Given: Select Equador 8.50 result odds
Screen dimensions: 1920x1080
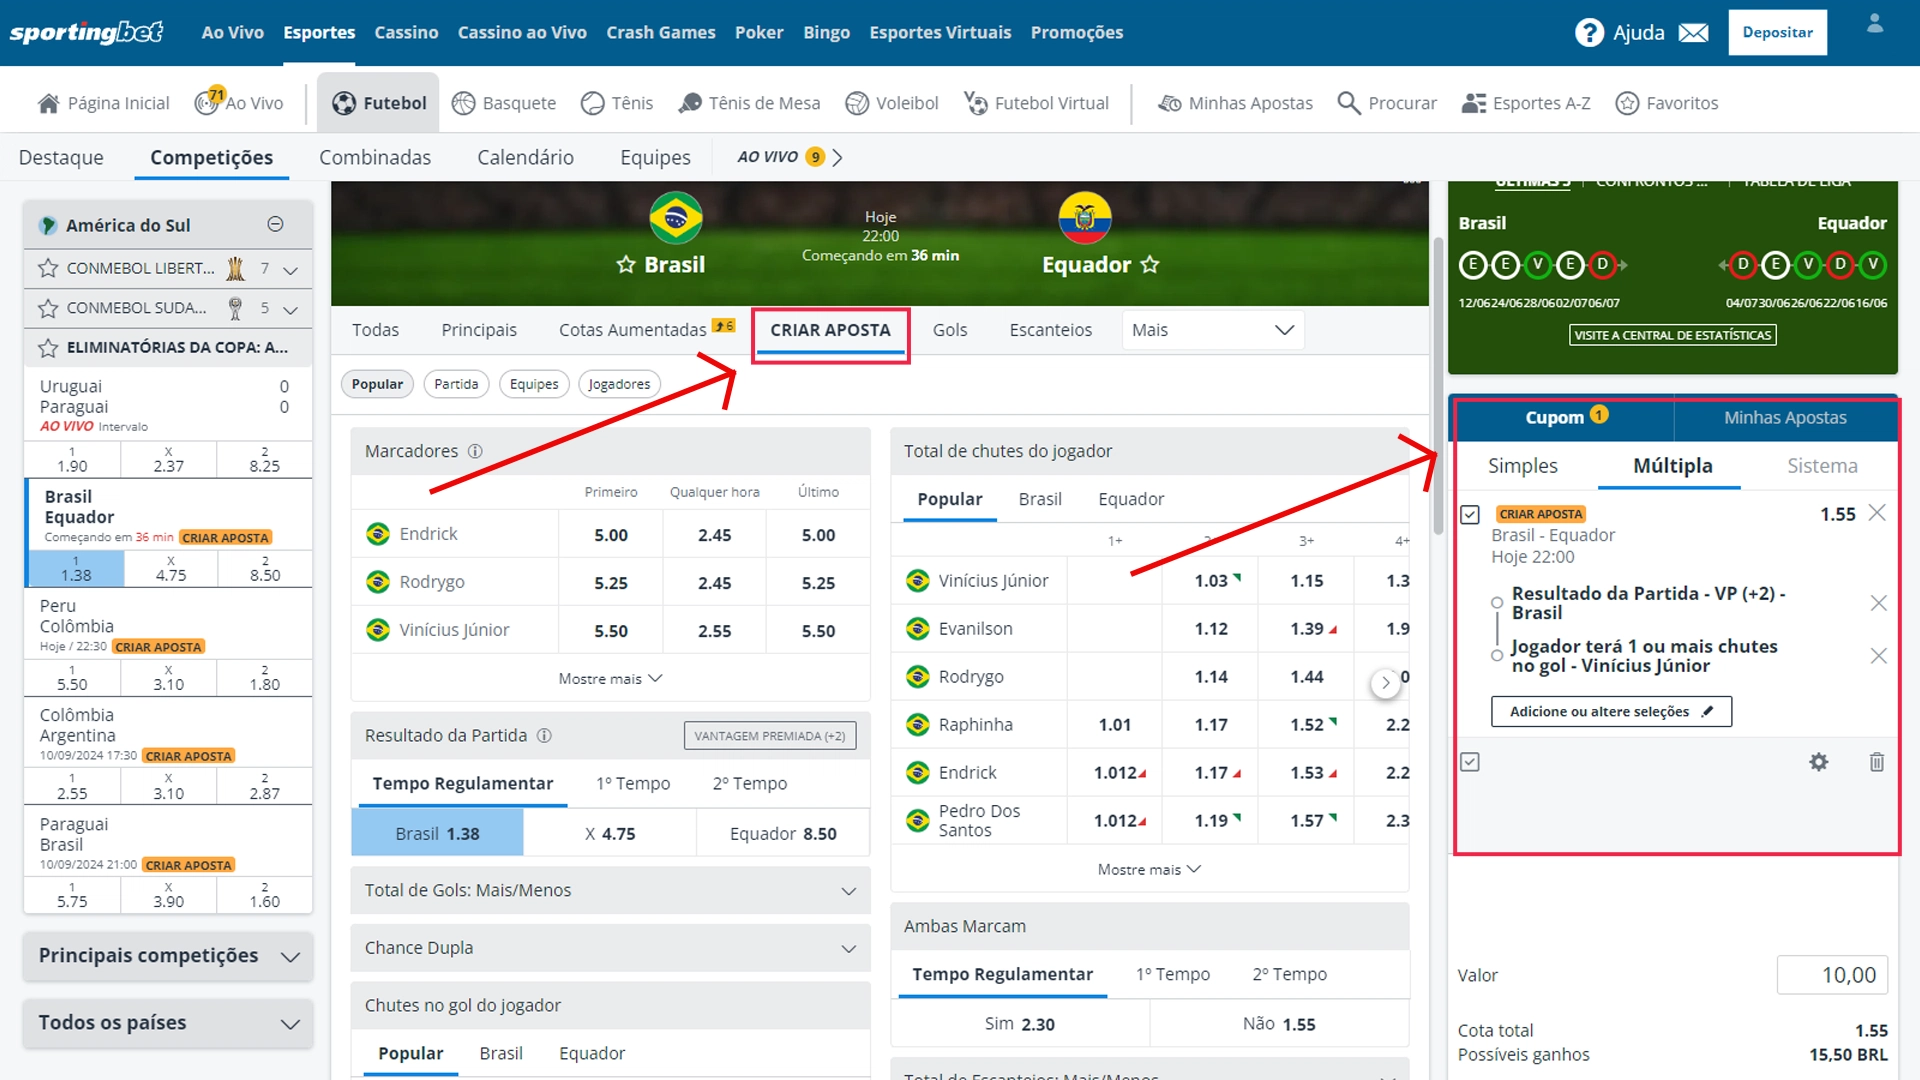Looking at the screenshot, I should [783, 833].
